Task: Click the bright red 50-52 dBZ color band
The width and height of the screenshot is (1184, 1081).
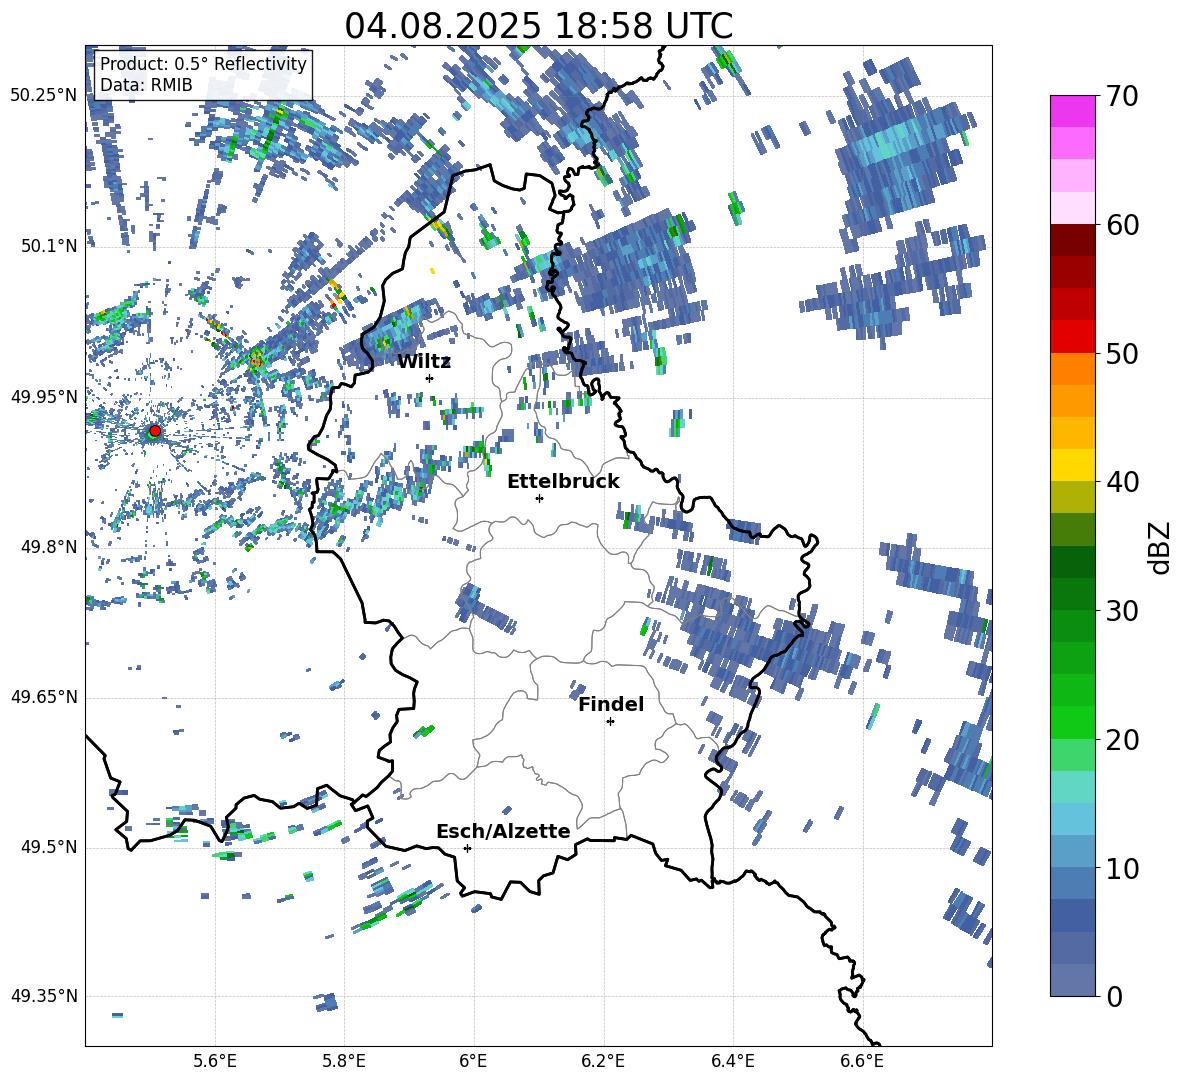Action: pos(1072,337)
